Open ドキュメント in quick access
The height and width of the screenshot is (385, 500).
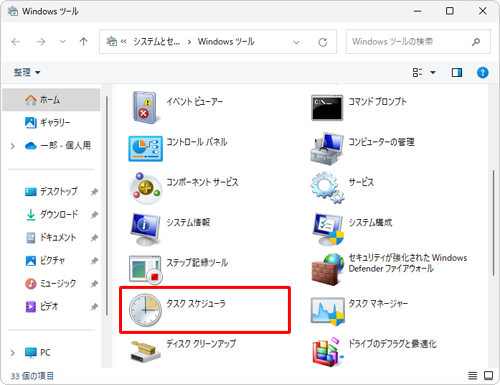point(51,237)
